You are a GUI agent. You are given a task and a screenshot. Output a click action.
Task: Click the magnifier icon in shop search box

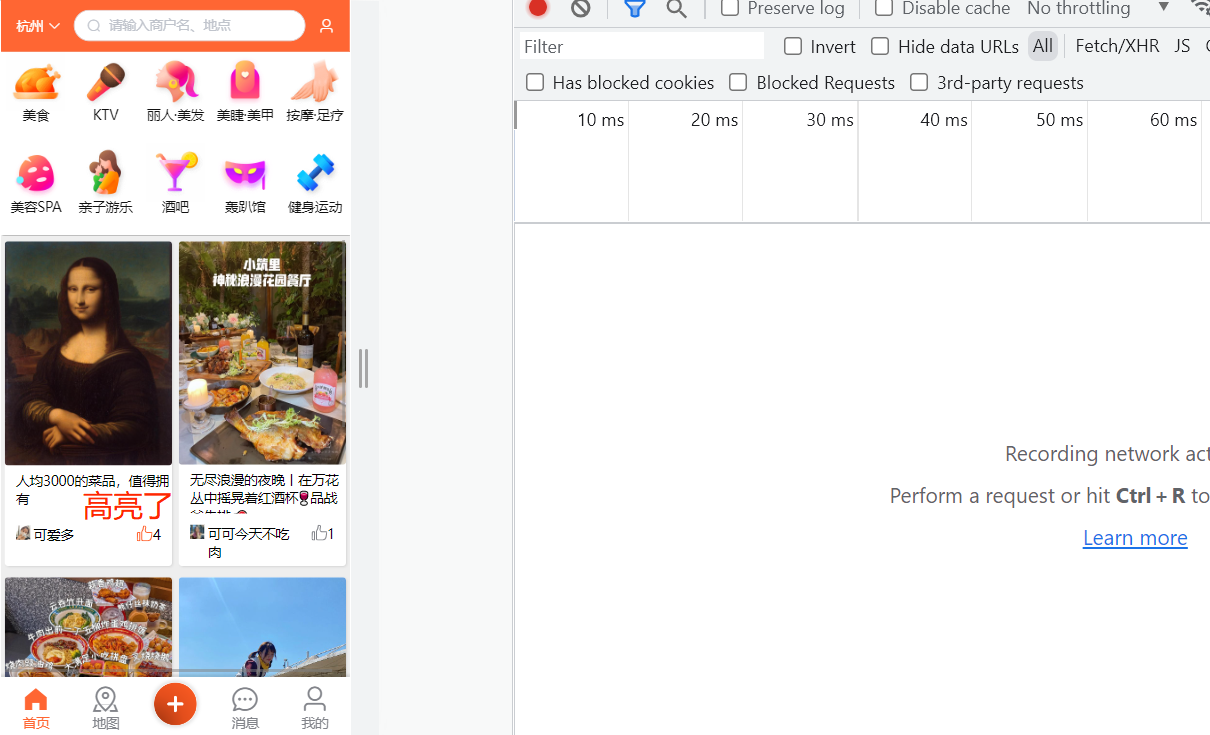[94, 26]
